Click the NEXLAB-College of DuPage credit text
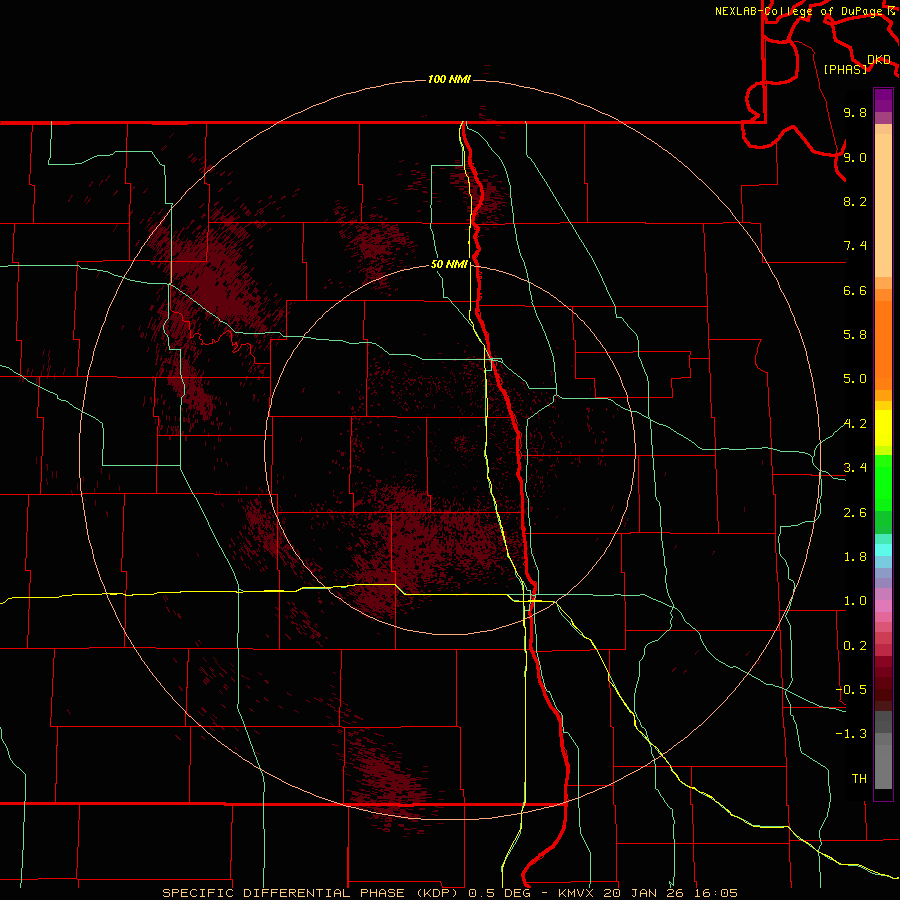This screenshot has height=900, width=900. pos(800,11)
